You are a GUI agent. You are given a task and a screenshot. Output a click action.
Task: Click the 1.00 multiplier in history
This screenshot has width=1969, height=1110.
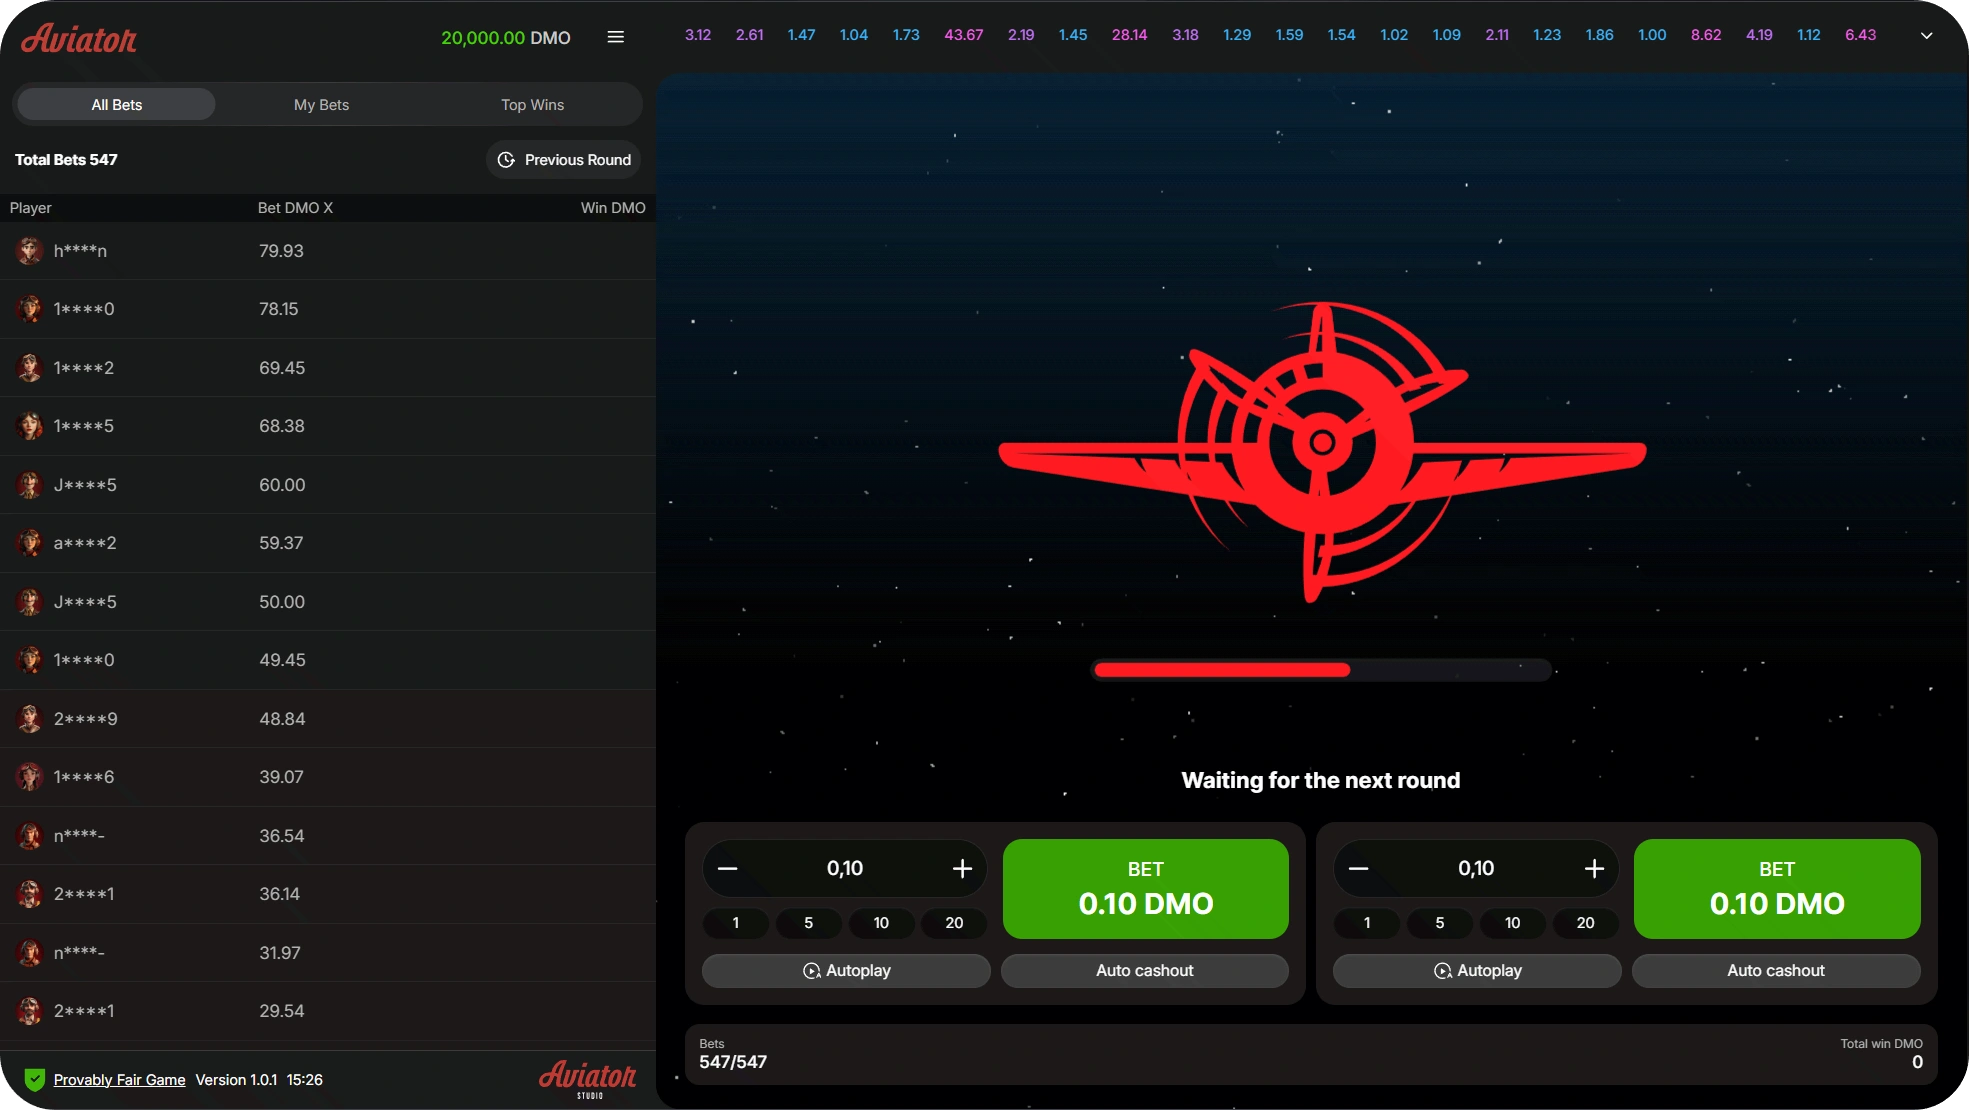tap(1652, 35)
